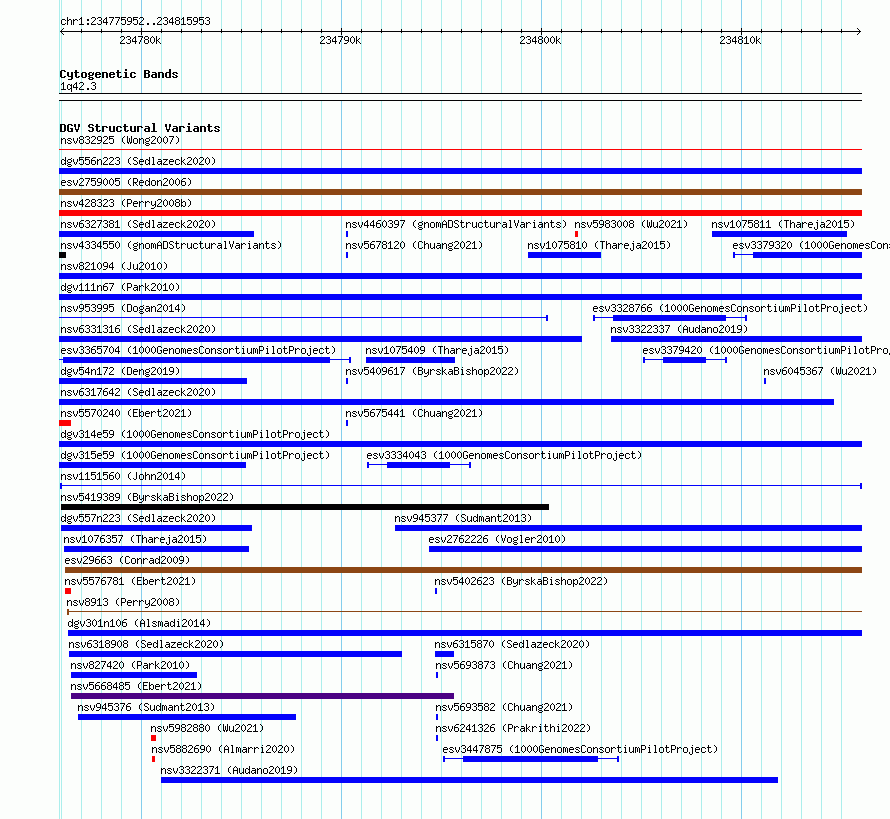This screenshot has height=819, width=890.
Task: Click esv2762226 (Vogler2010) label
Action: [497, 539]
